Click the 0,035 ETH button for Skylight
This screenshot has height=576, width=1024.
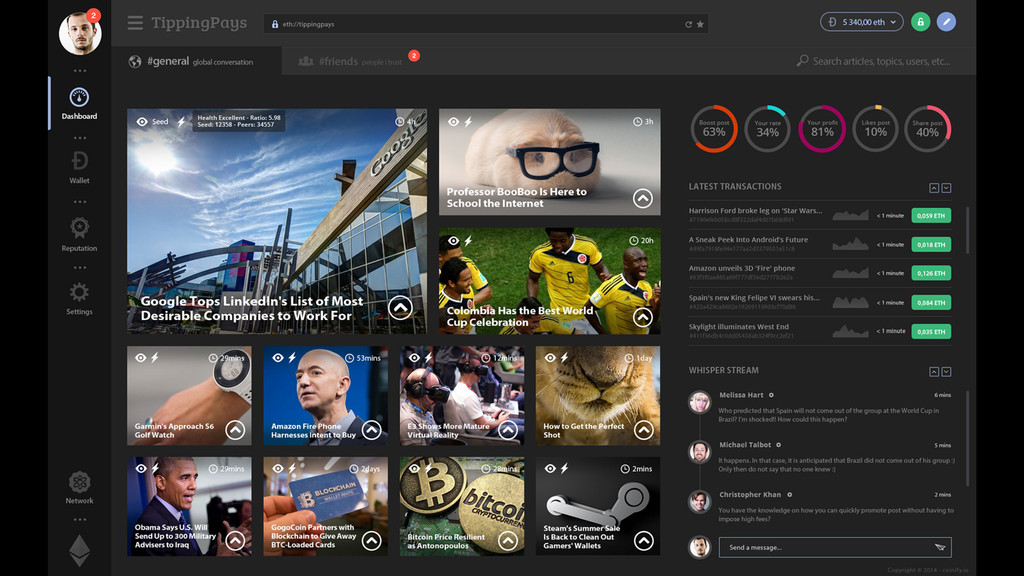click(931, 332)
